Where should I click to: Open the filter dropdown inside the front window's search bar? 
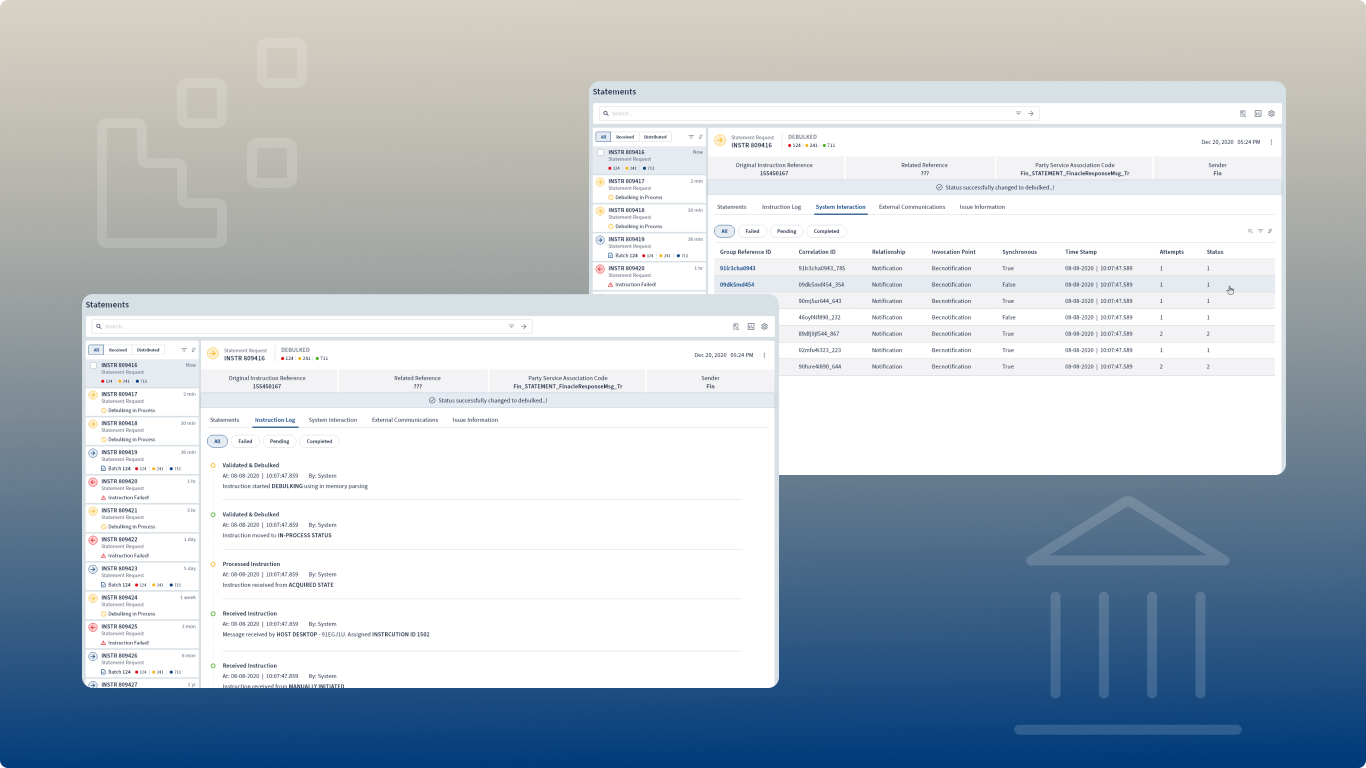tap(511, 326)
